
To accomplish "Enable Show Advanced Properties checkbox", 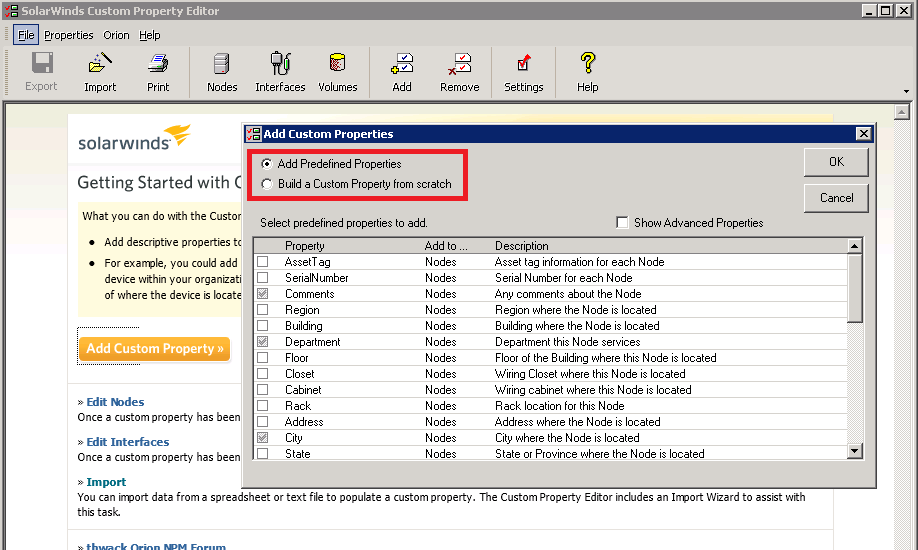I will coord(622,223).
